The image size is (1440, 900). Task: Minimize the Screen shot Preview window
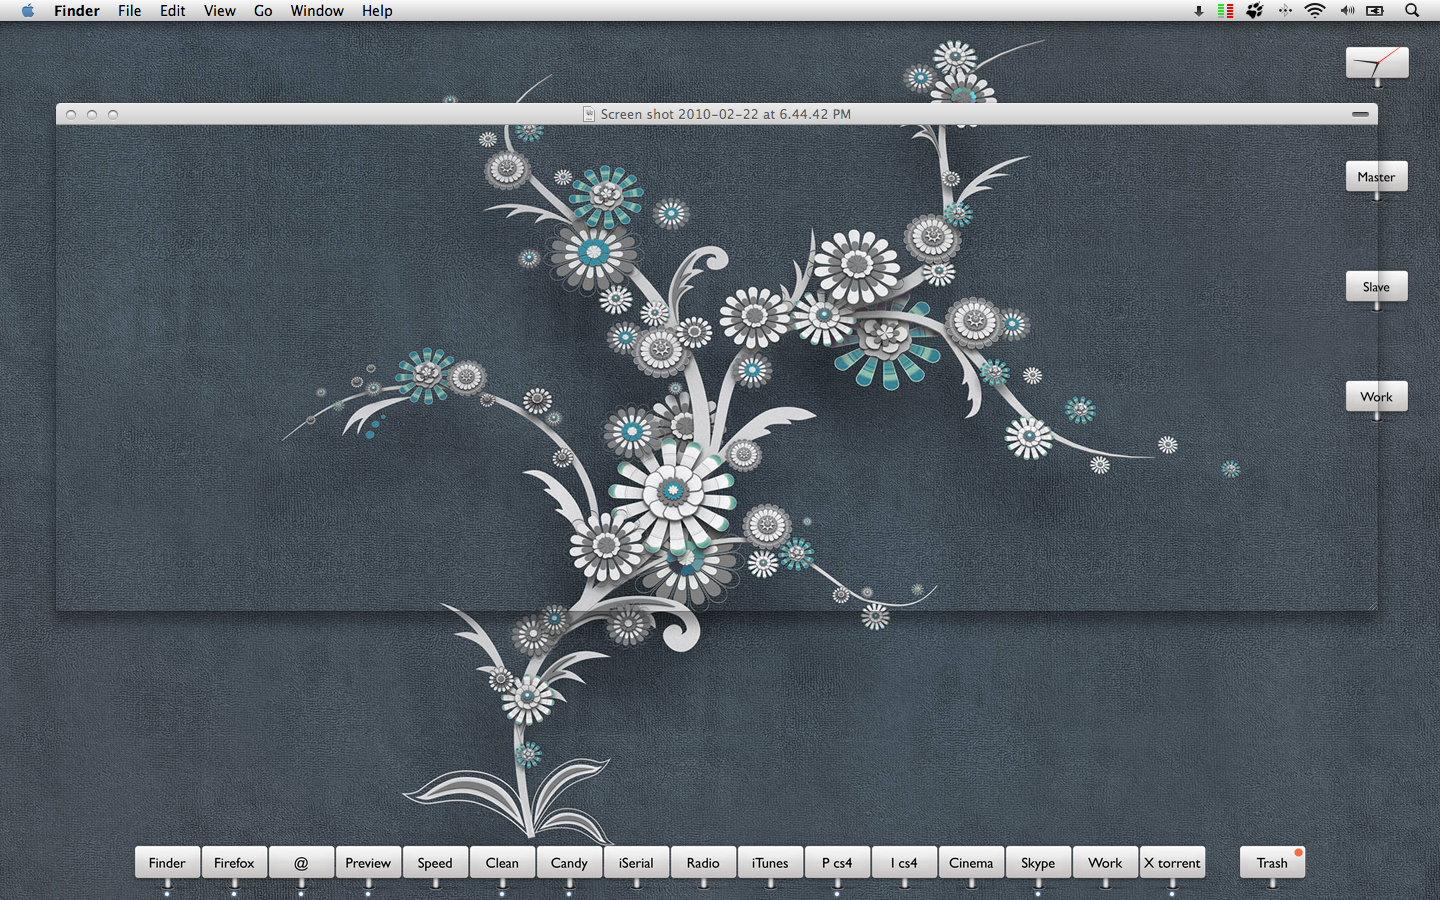click(92, 115)
